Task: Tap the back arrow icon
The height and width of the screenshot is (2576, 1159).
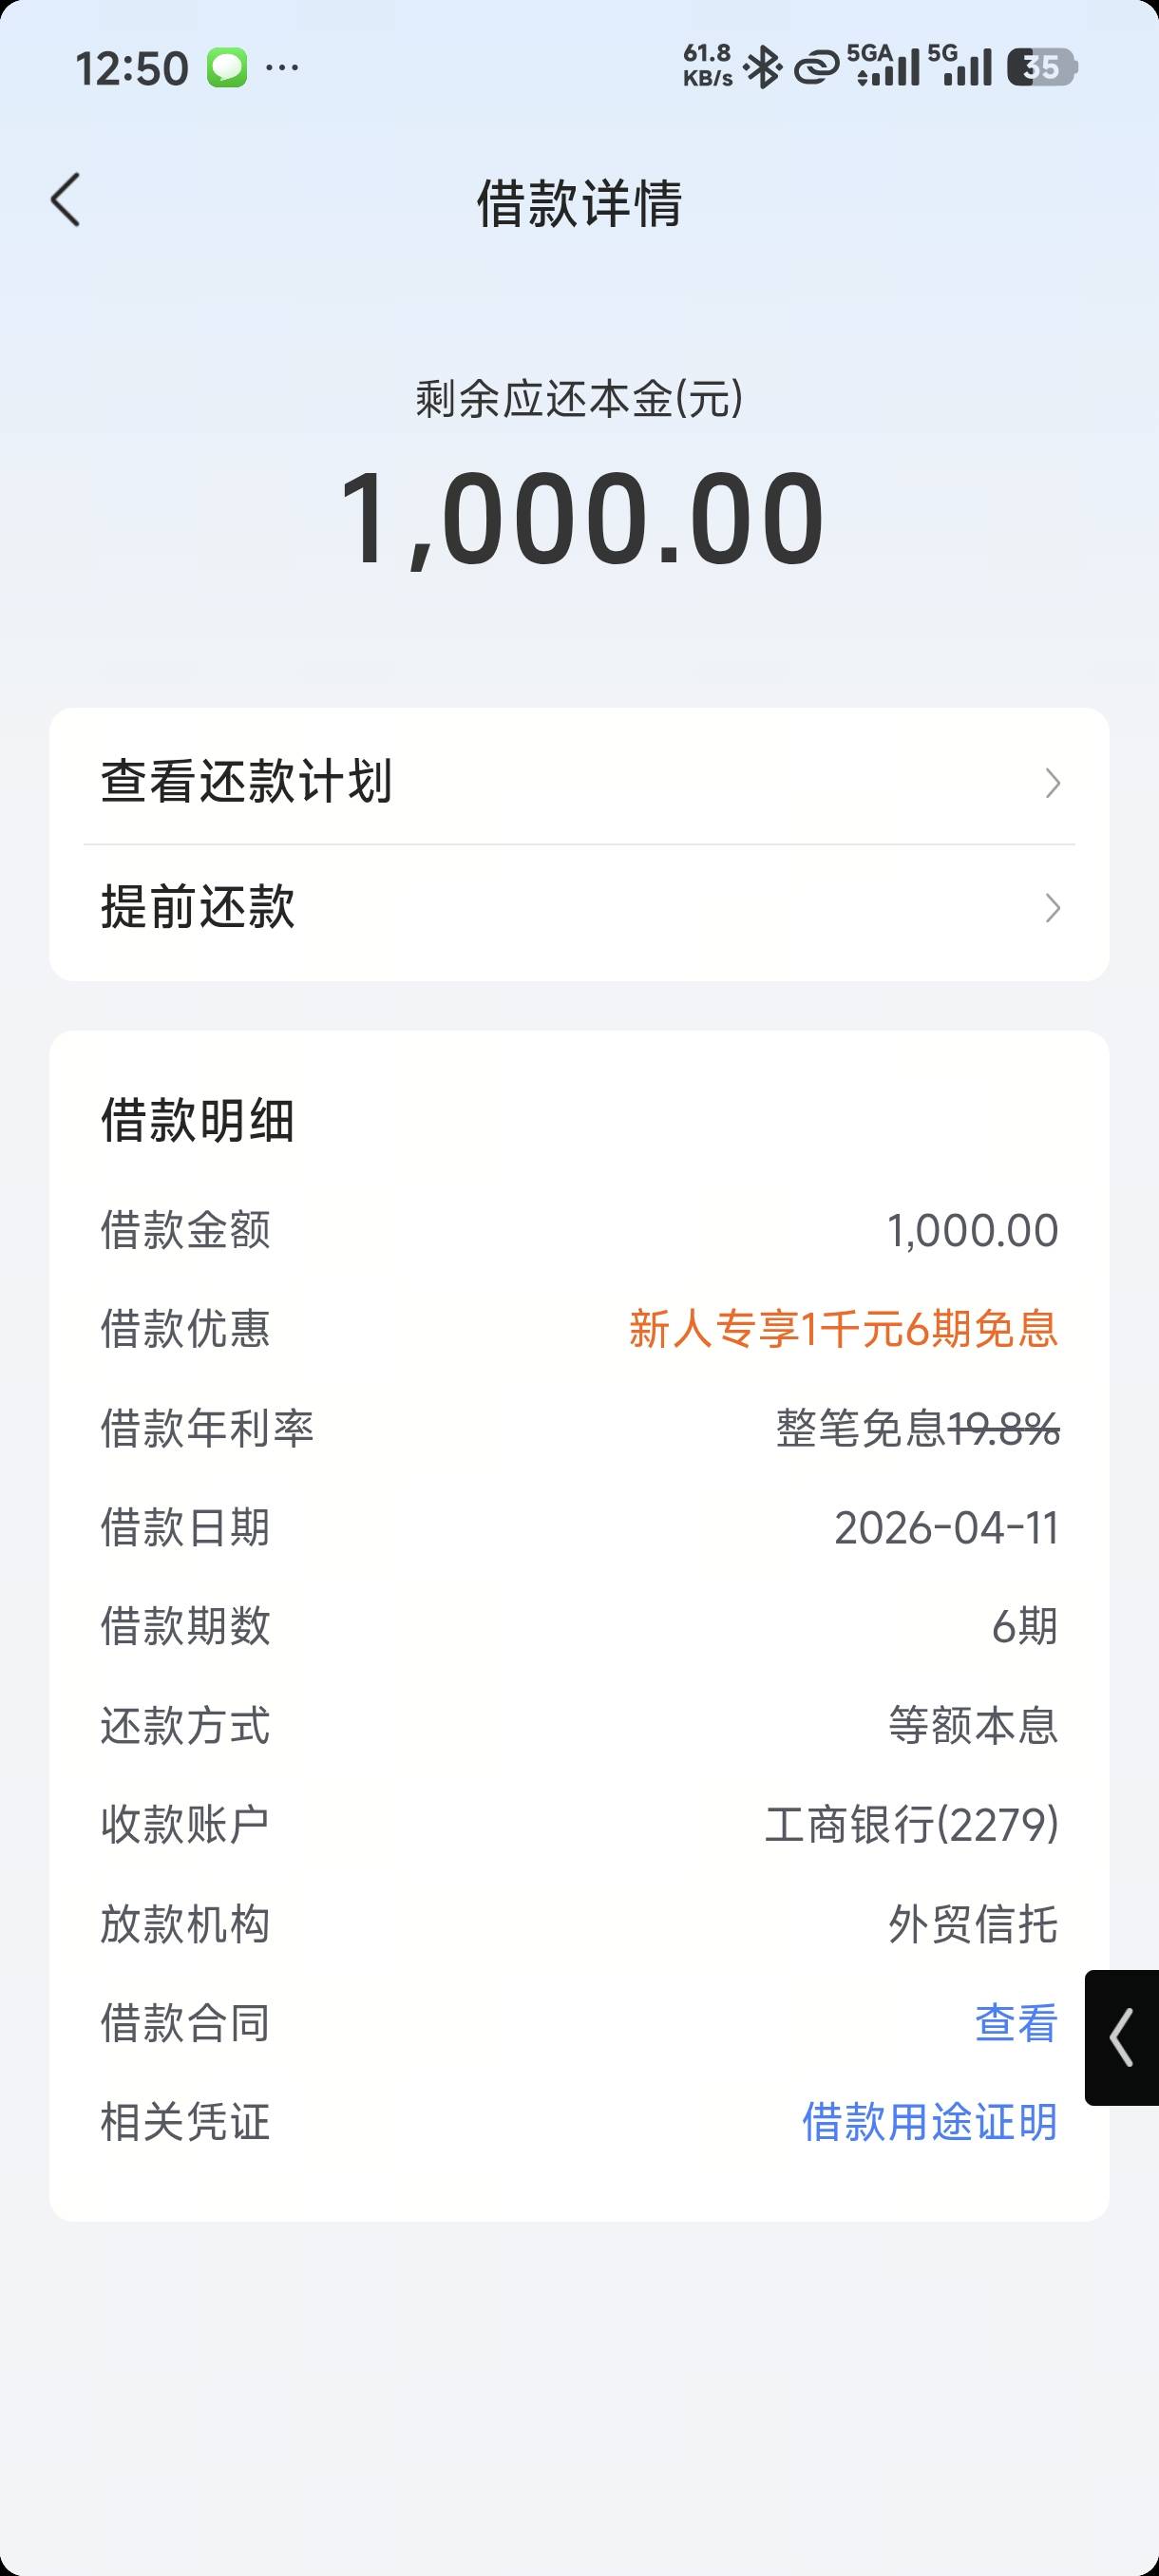Action: [66, 200]
